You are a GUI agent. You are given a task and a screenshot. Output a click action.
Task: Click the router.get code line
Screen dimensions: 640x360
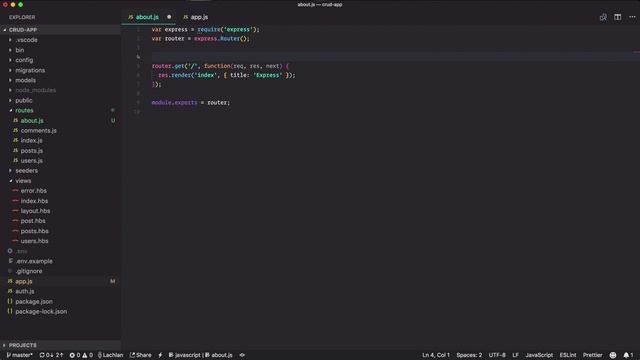(220, 66)
